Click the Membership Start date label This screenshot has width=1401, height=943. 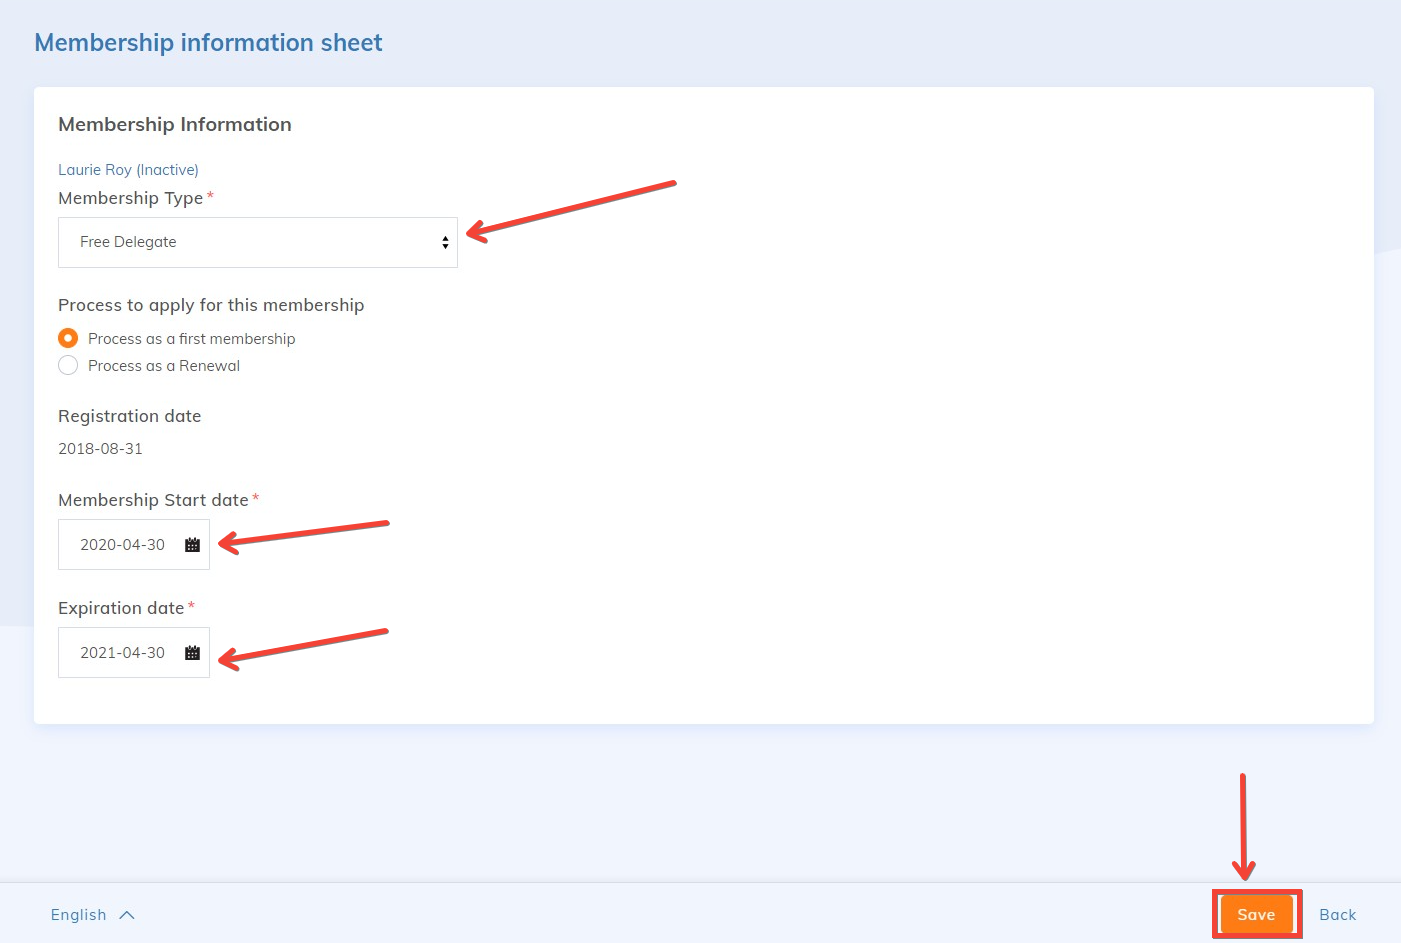point(153,500)
